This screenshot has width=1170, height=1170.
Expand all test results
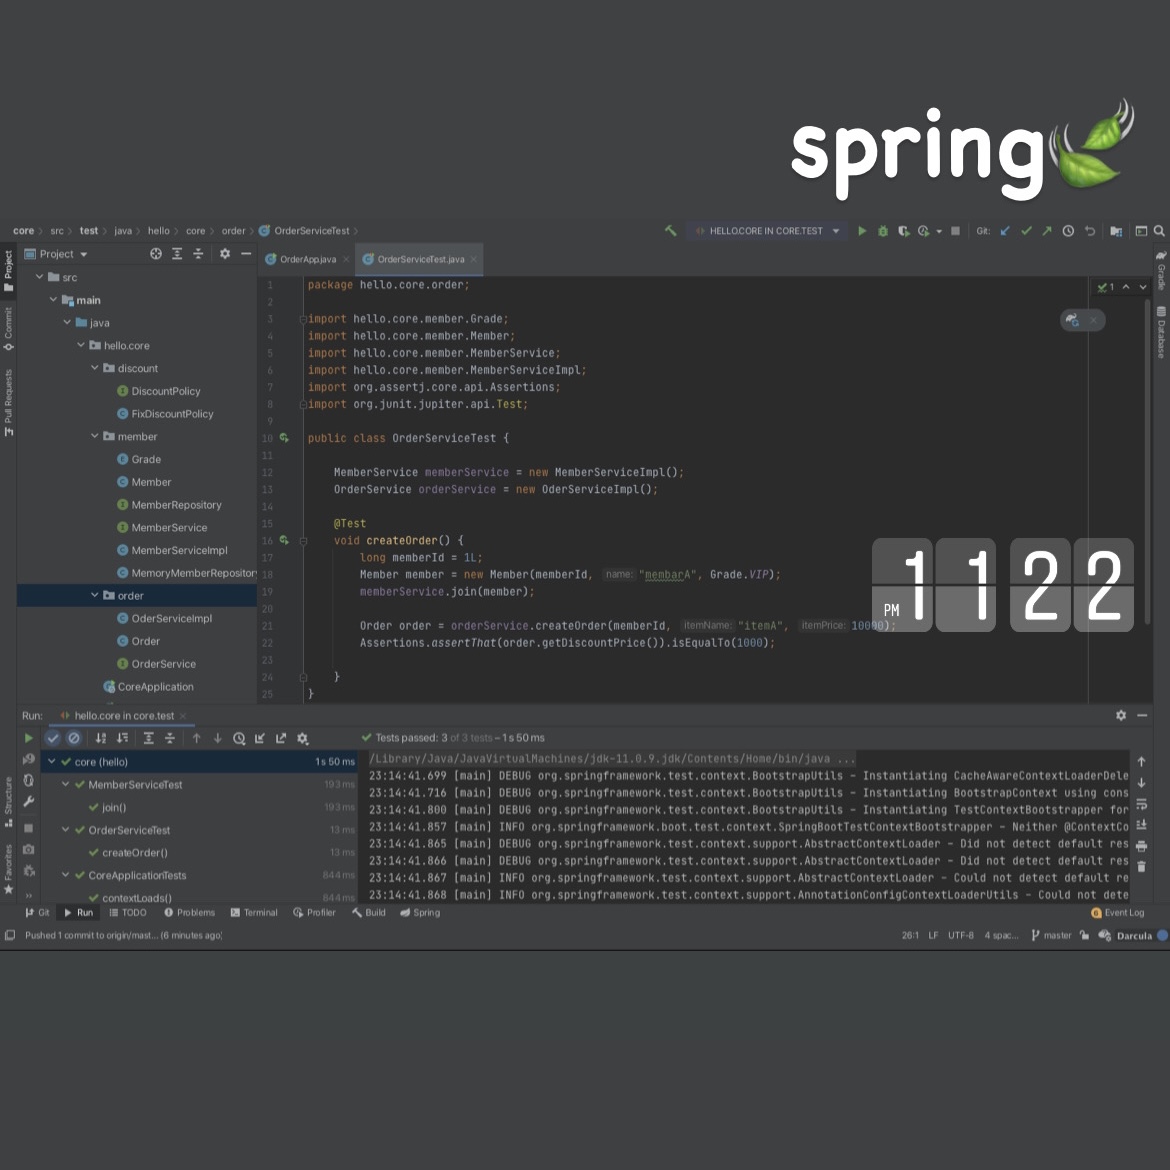coord(148,738)
